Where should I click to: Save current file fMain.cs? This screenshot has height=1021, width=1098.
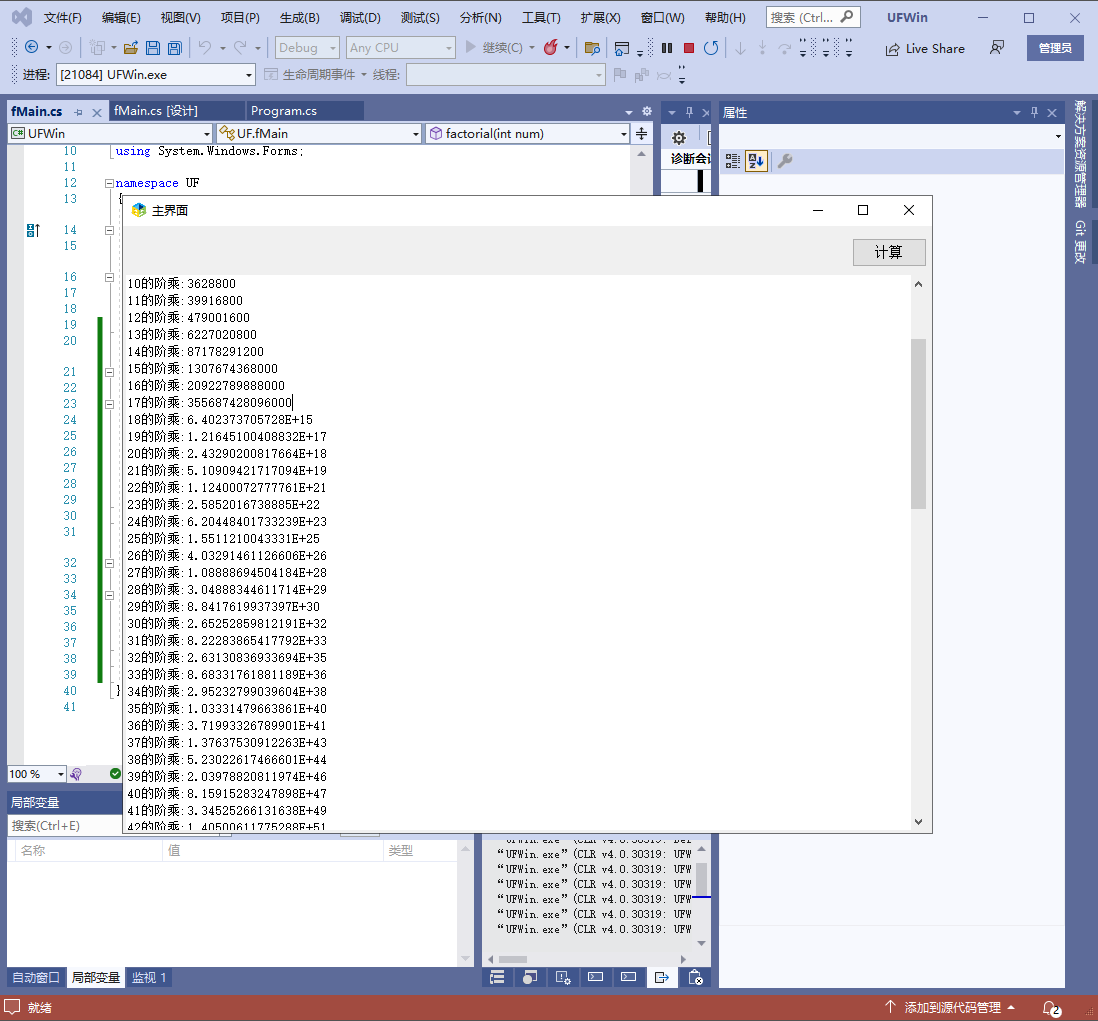pyautogui.click(x=153, y=48)
